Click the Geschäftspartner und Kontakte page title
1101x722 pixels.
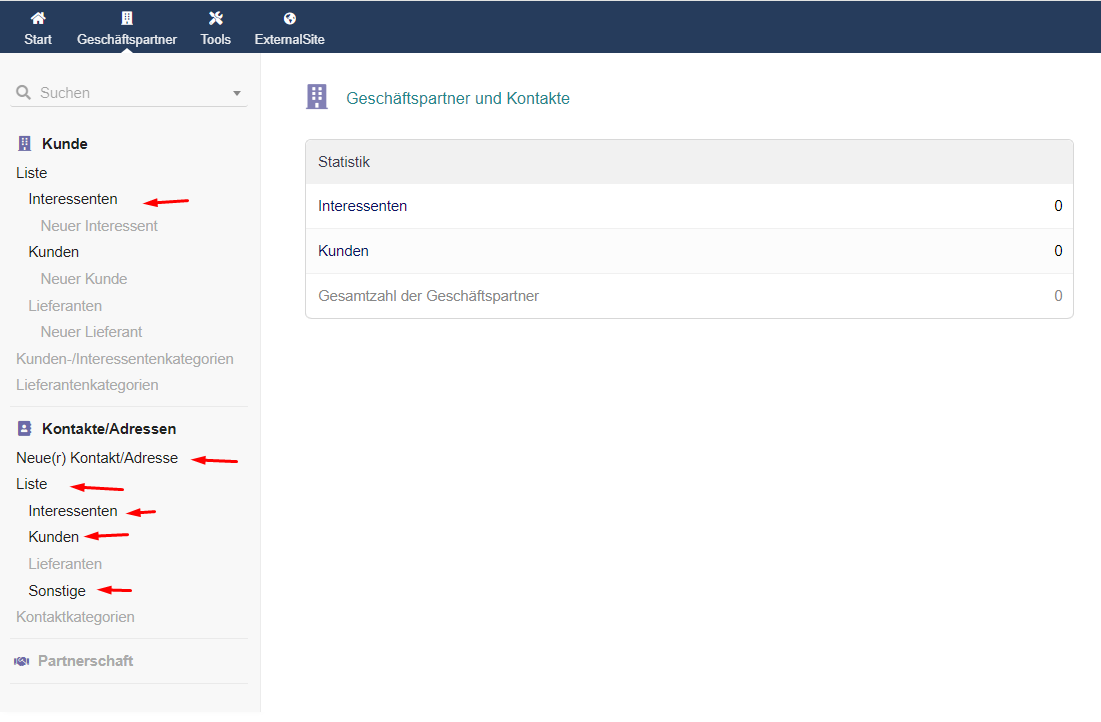pos(458,98)
